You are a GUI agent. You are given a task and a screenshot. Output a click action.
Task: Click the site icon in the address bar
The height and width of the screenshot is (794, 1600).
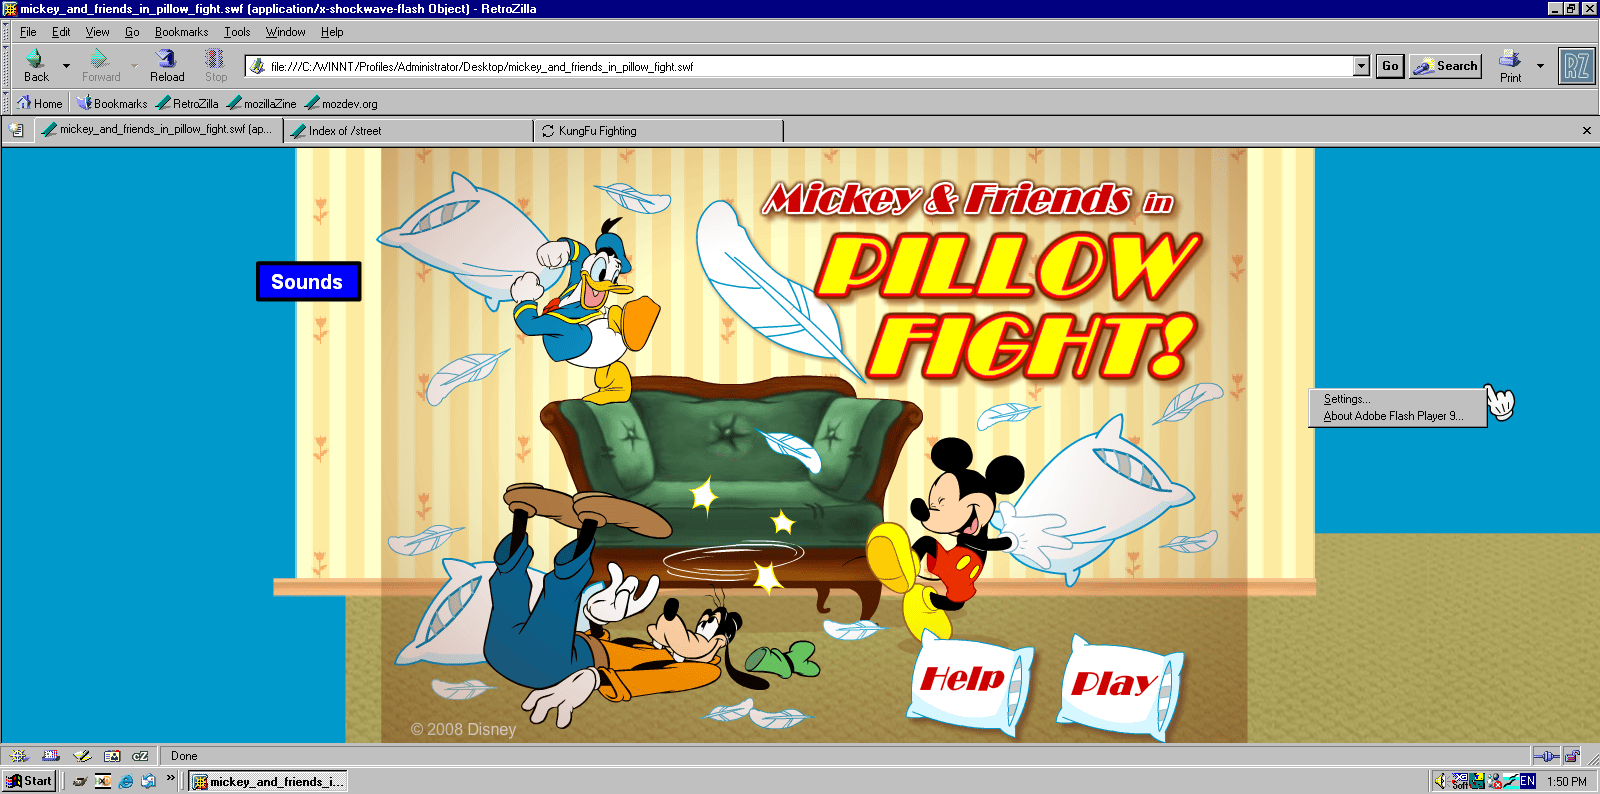pos(258,66)
